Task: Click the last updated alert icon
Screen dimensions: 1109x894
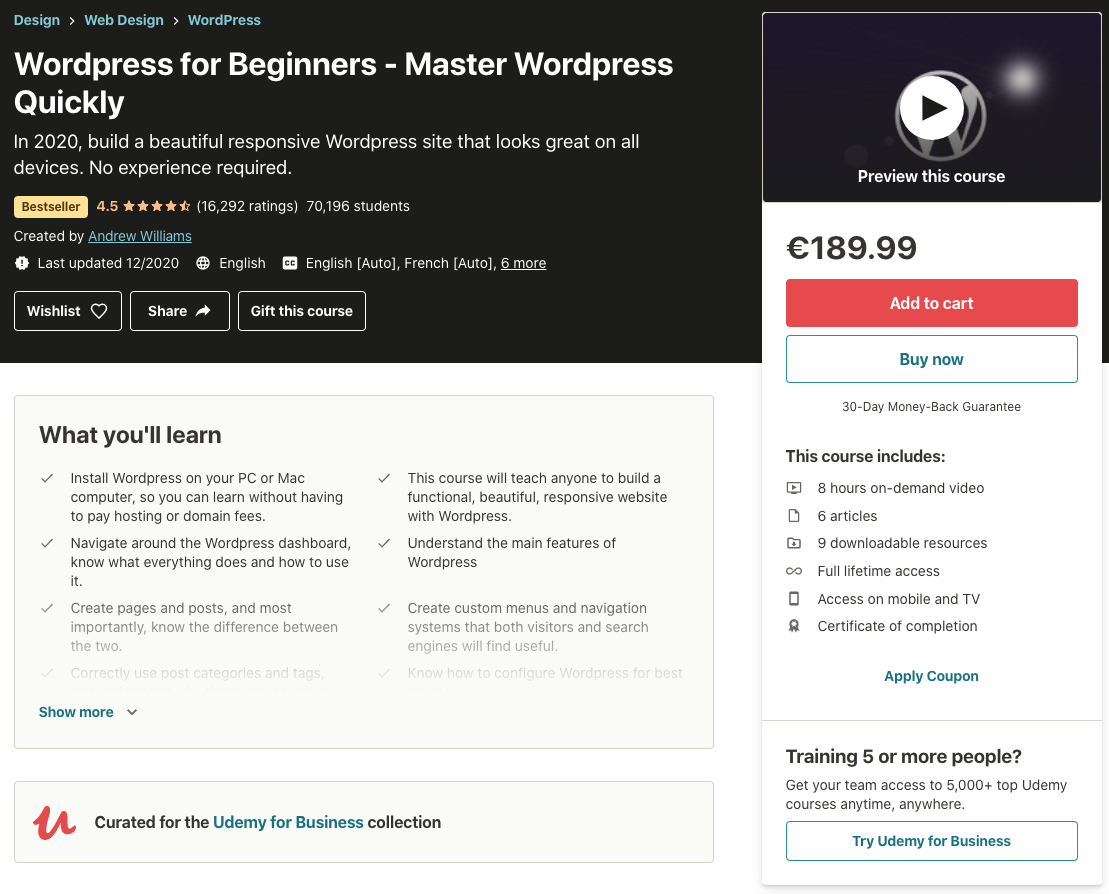Action: [22, 263]
